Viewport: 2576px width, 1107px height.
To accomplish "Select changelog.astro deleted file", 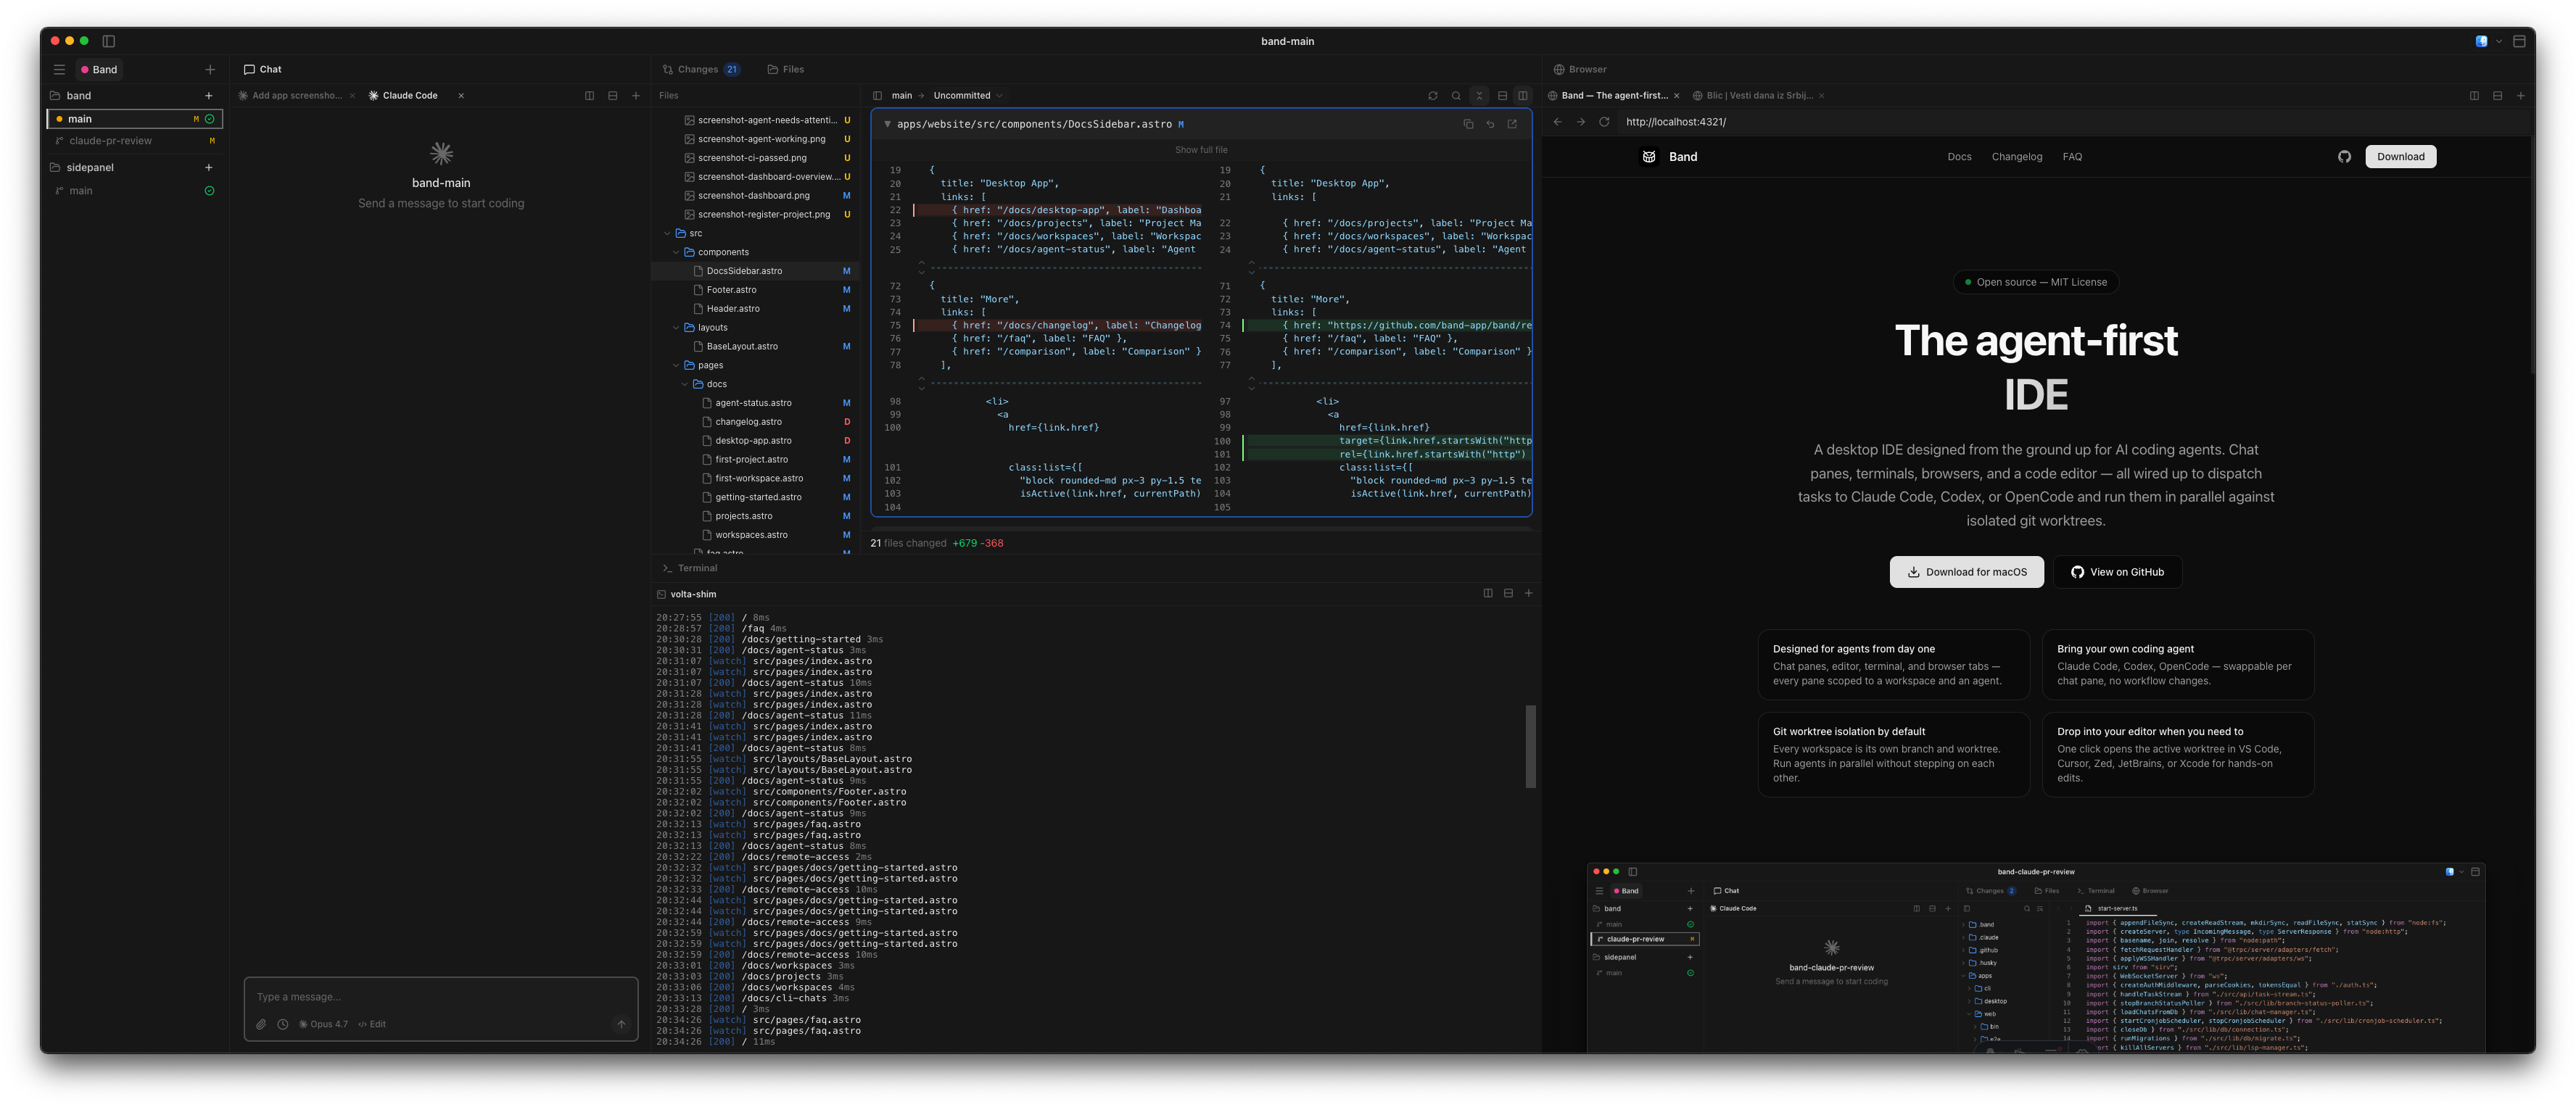I will (755, 422).
